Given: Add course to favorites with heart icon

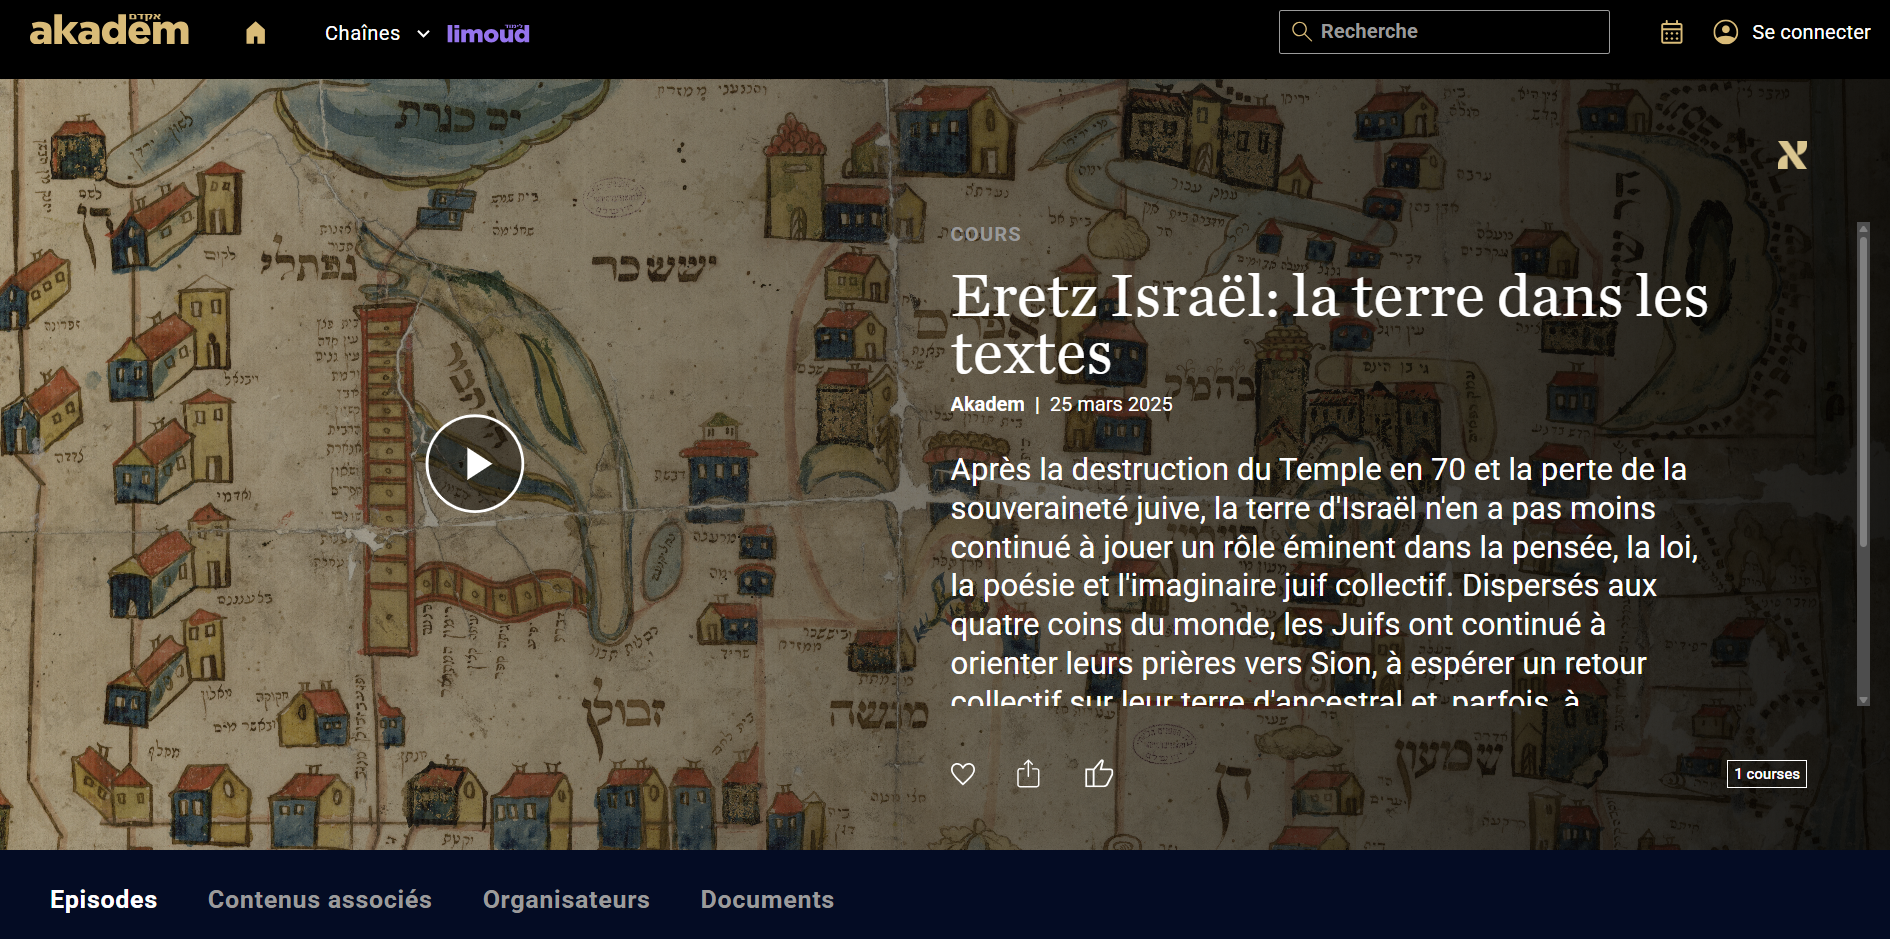Looking at the screenshot, I should click(x=963, y=774).
